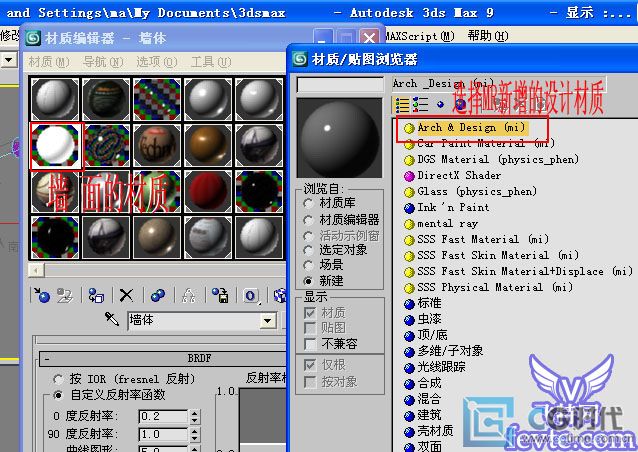Switch browser to View List + Icons
Viewport: 638px width, 452px height.
pyautogui.click(x=420, y=105)
